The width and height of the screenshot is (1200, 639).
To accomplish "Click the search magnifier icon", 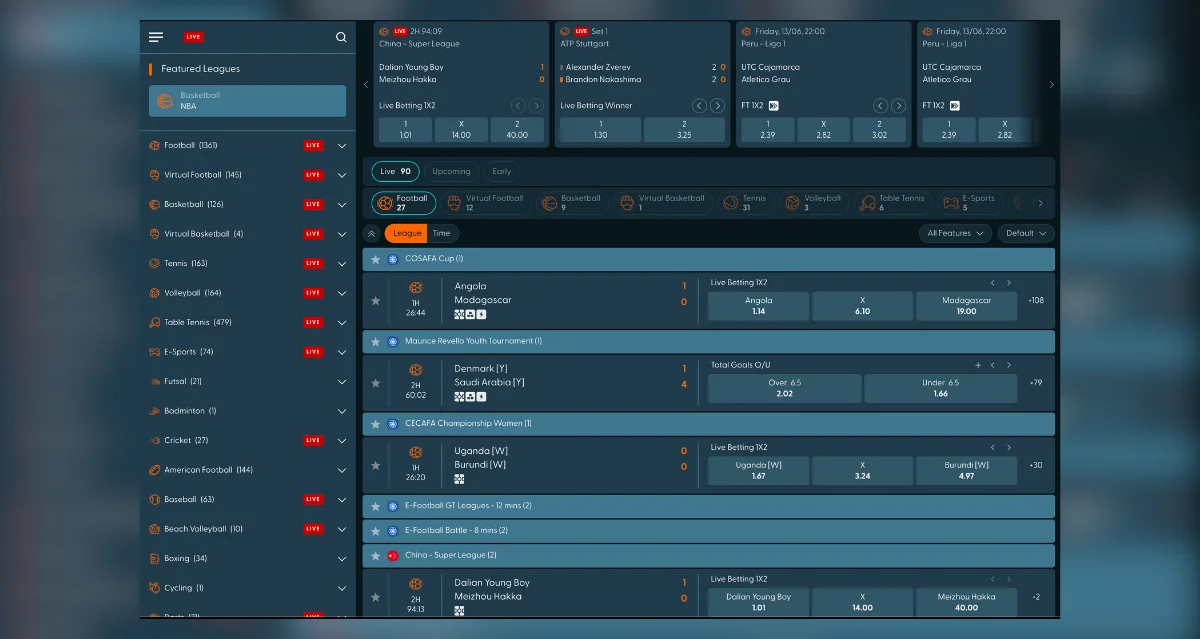I will click(x=341, y=37).
